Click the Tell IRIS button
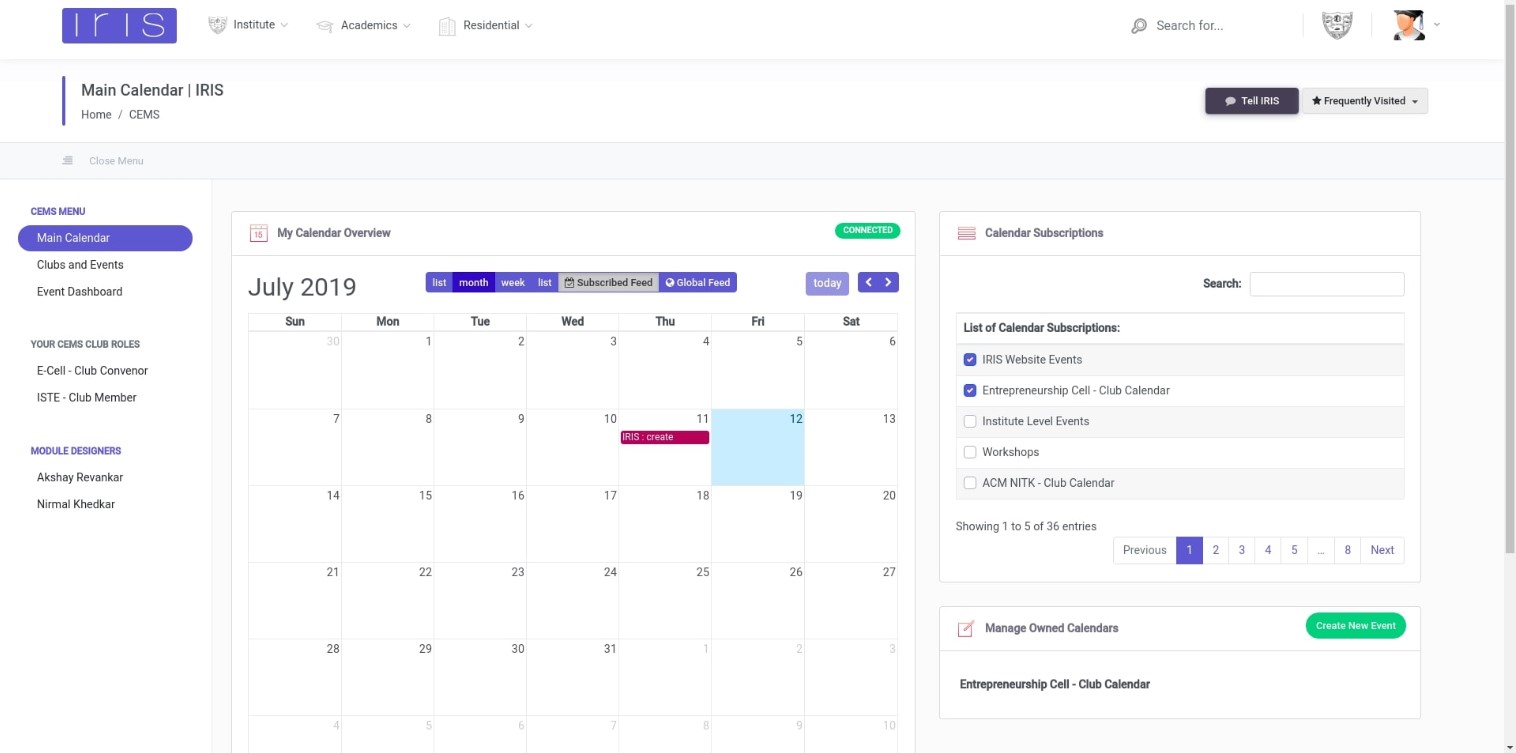Screen dimensions: 1516x753 [x=1252, y=101]
